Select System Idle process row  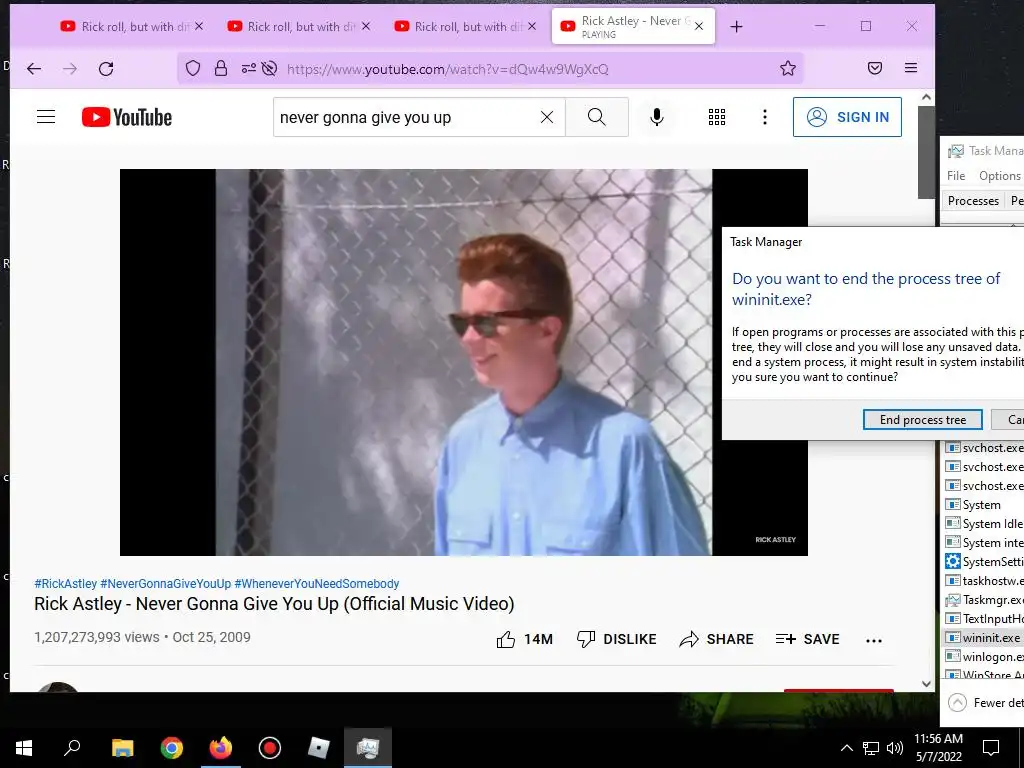point(984,524)
